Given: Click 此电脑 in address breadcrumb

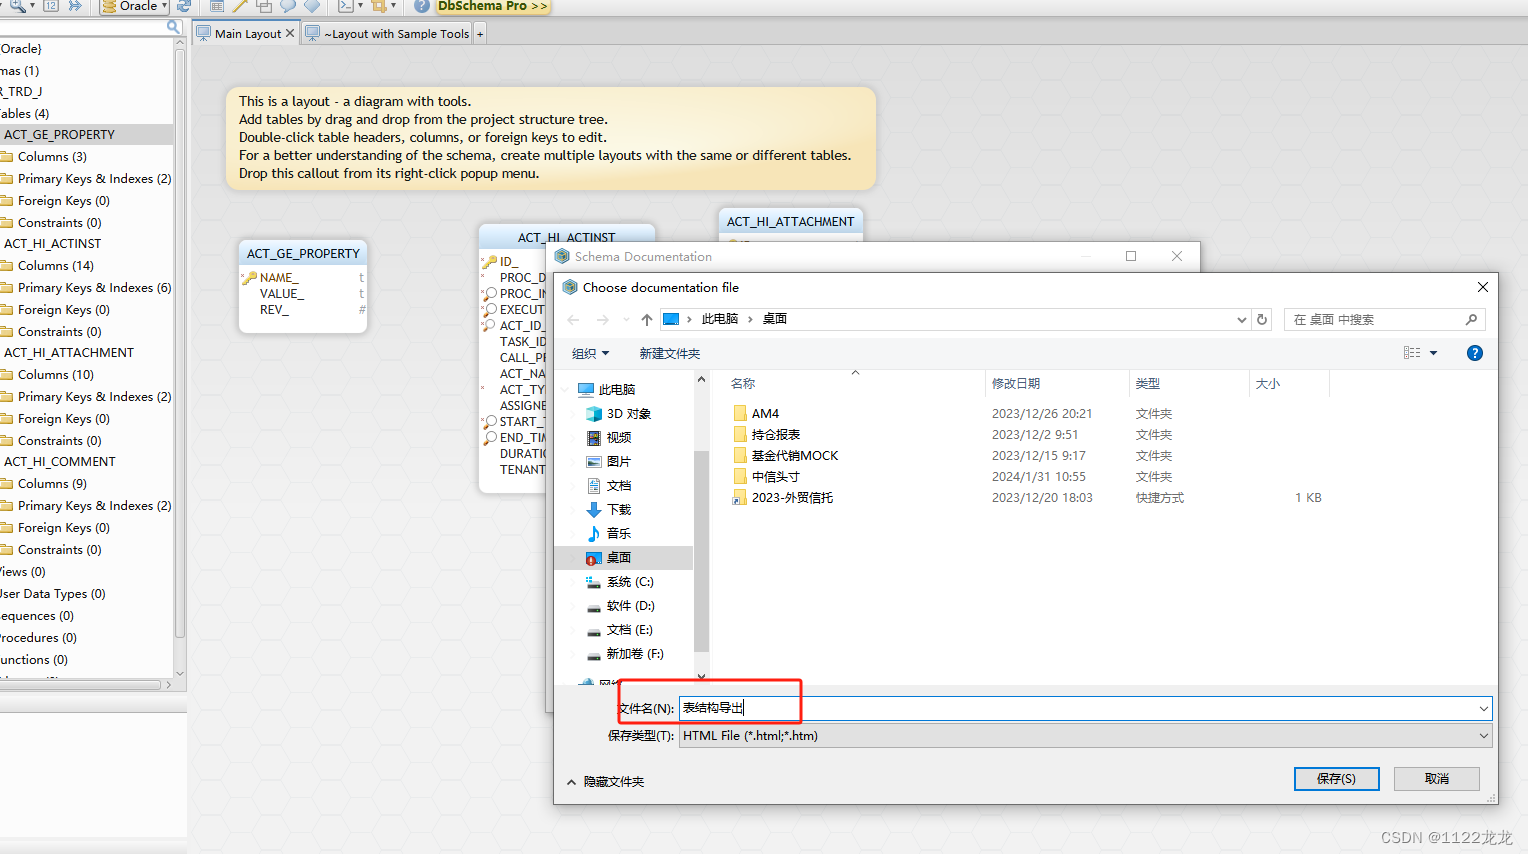Looking at the screenshot, I should [720, 319].
